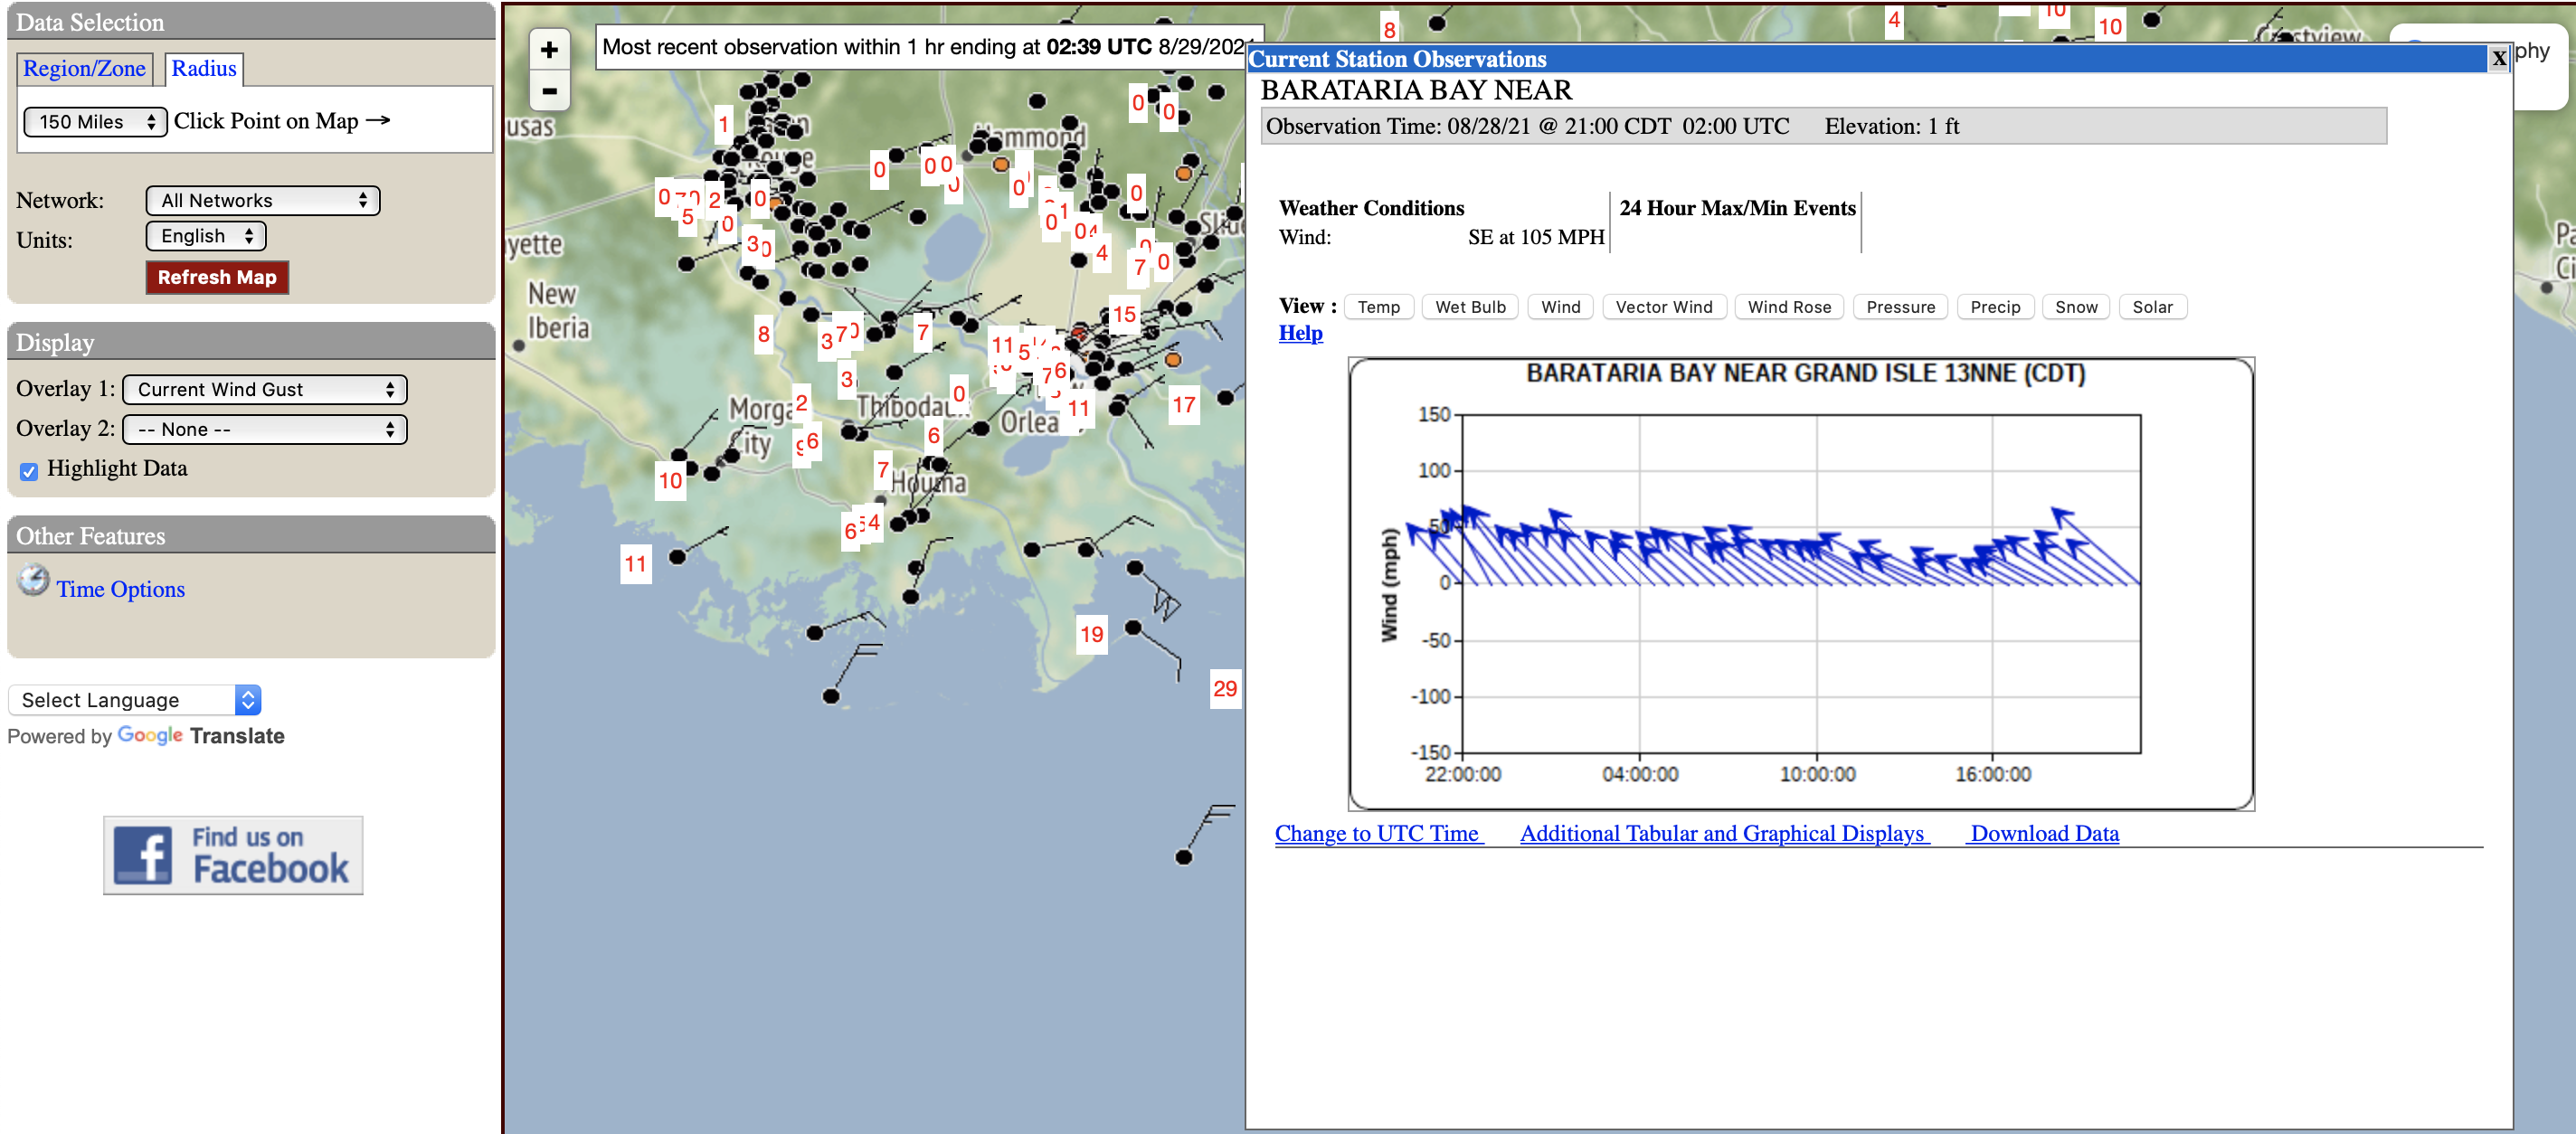Click the wind gust value 29 marker
The height and width of the screenshot is (1134, 2576).
(x=1224, y=689)
